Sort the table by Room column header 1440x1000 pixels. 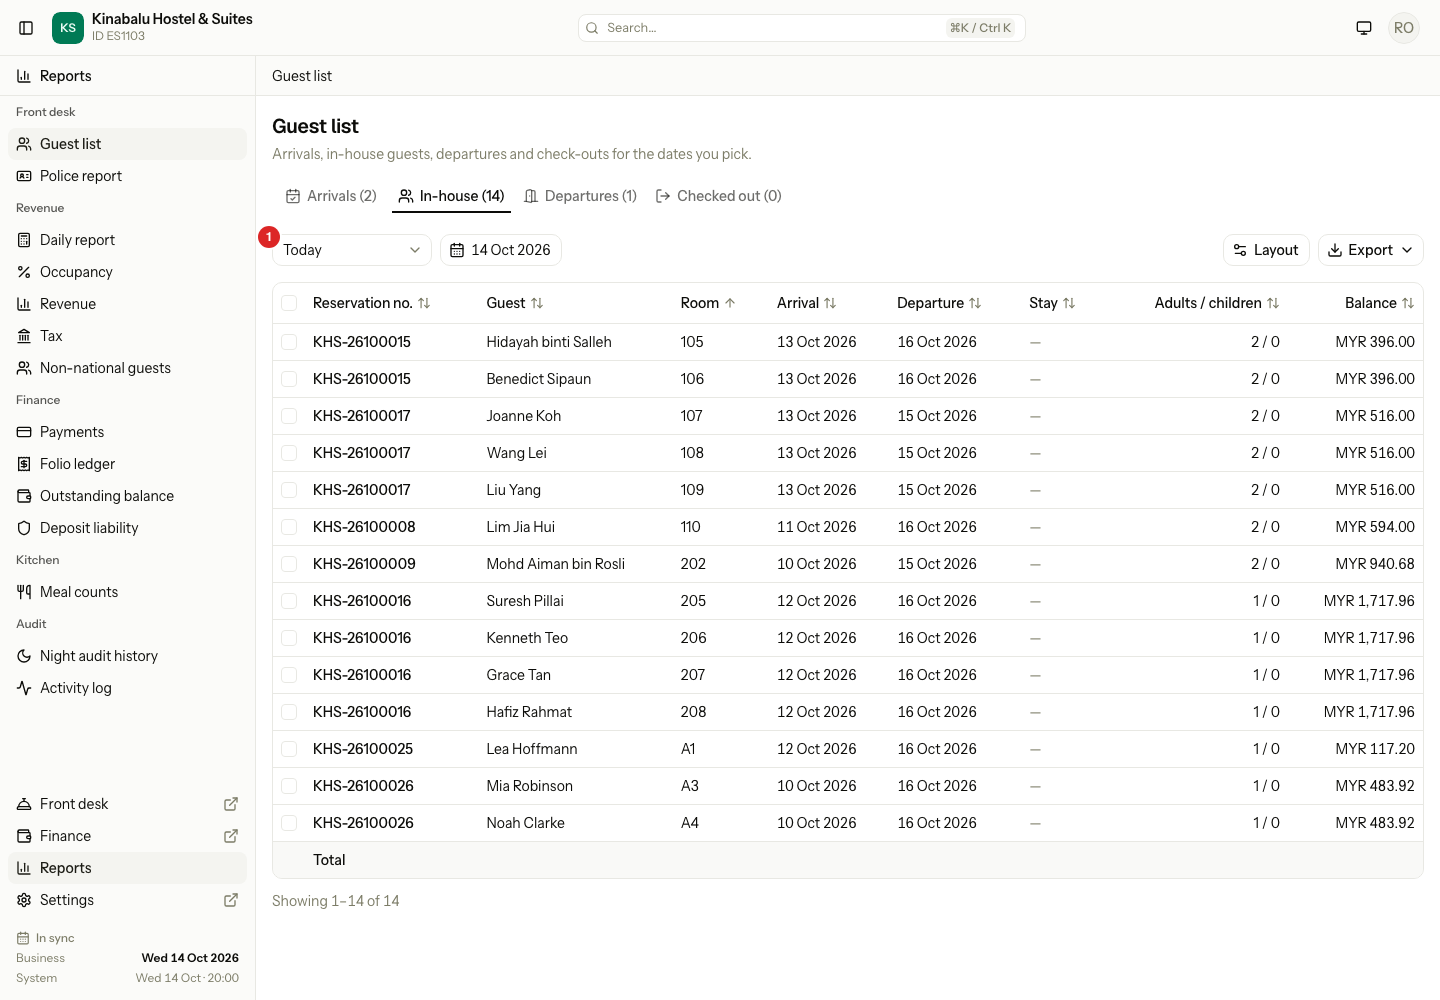[x=708, y=303]
